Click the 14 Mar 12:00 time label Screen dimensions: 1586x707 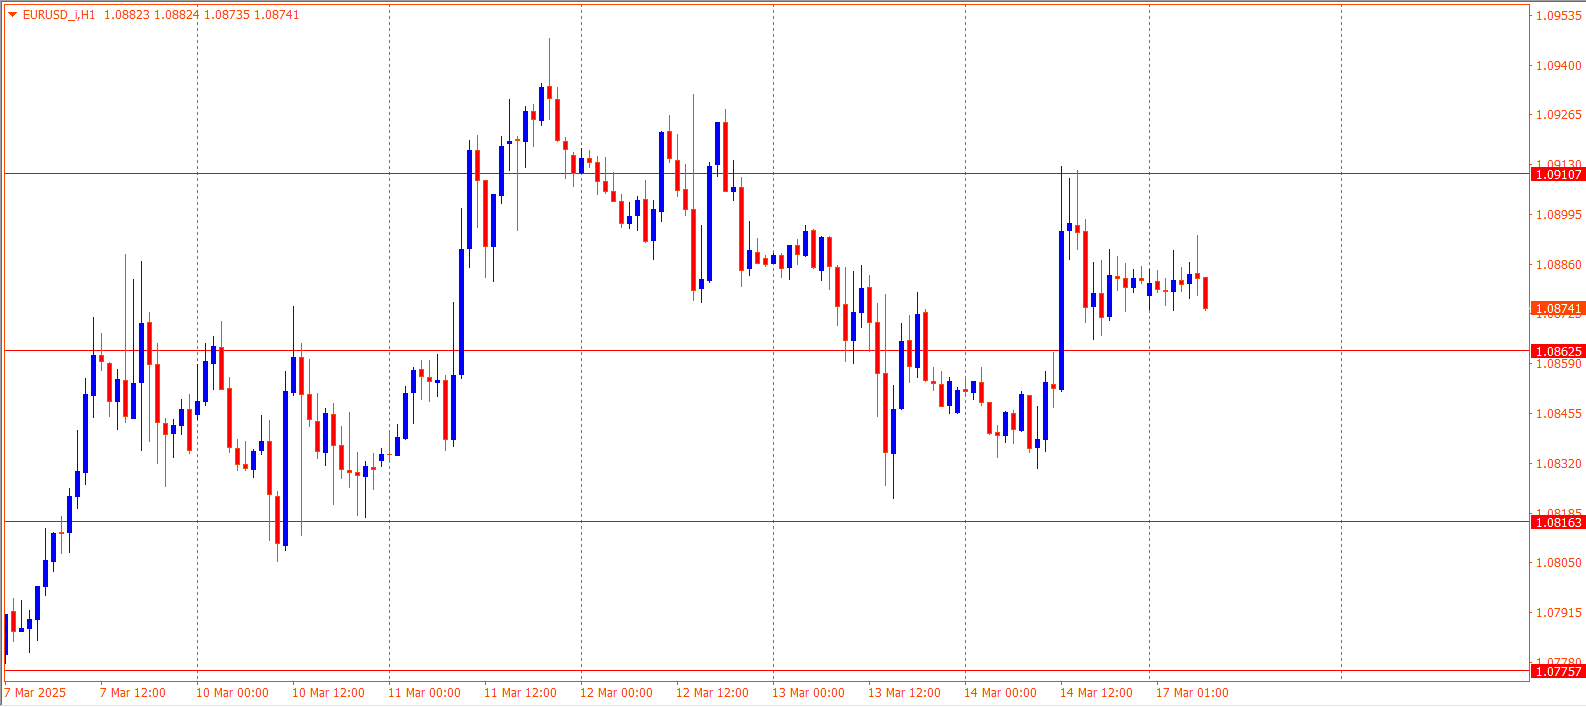pos(1096,693)
